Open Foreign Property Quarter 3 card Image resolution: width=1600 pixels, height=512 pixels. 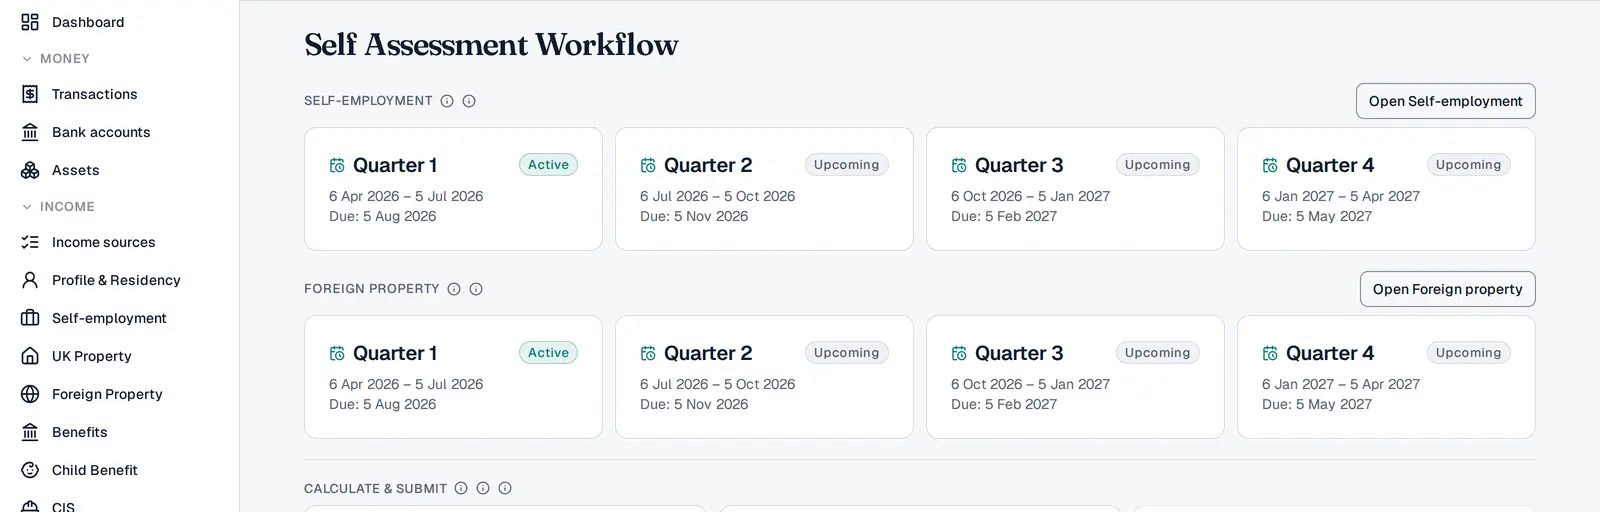1075,377
